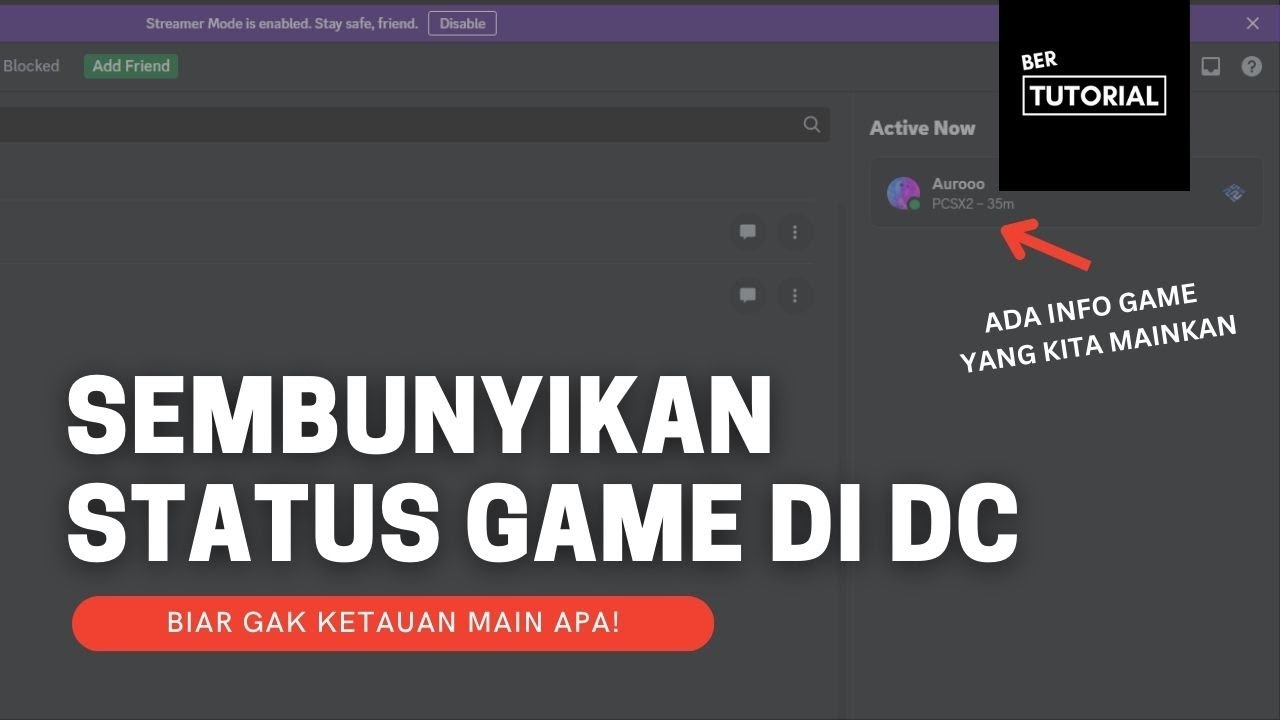Image resolution: width=1280 pixels, height=720 pixels.
Task: Click the PCSX2 – 35m activity text
Action: click(973, 204)
